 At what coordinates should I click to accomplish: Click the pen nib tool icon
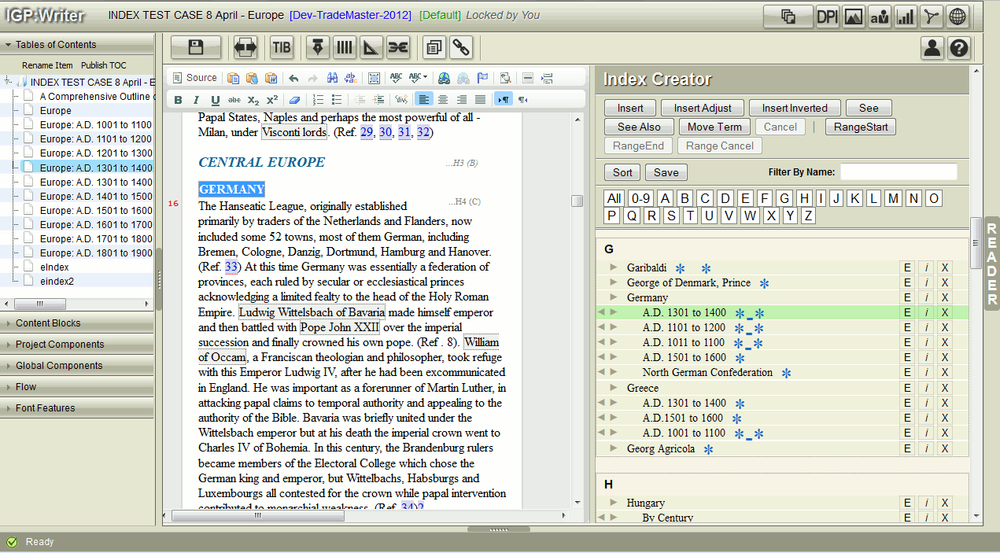point(318,47)
